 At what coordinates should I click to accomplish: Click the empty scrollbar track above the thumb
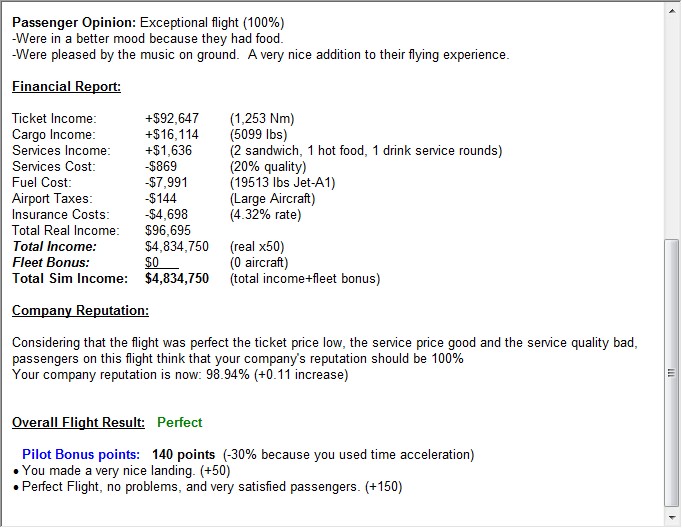point(672,128)
